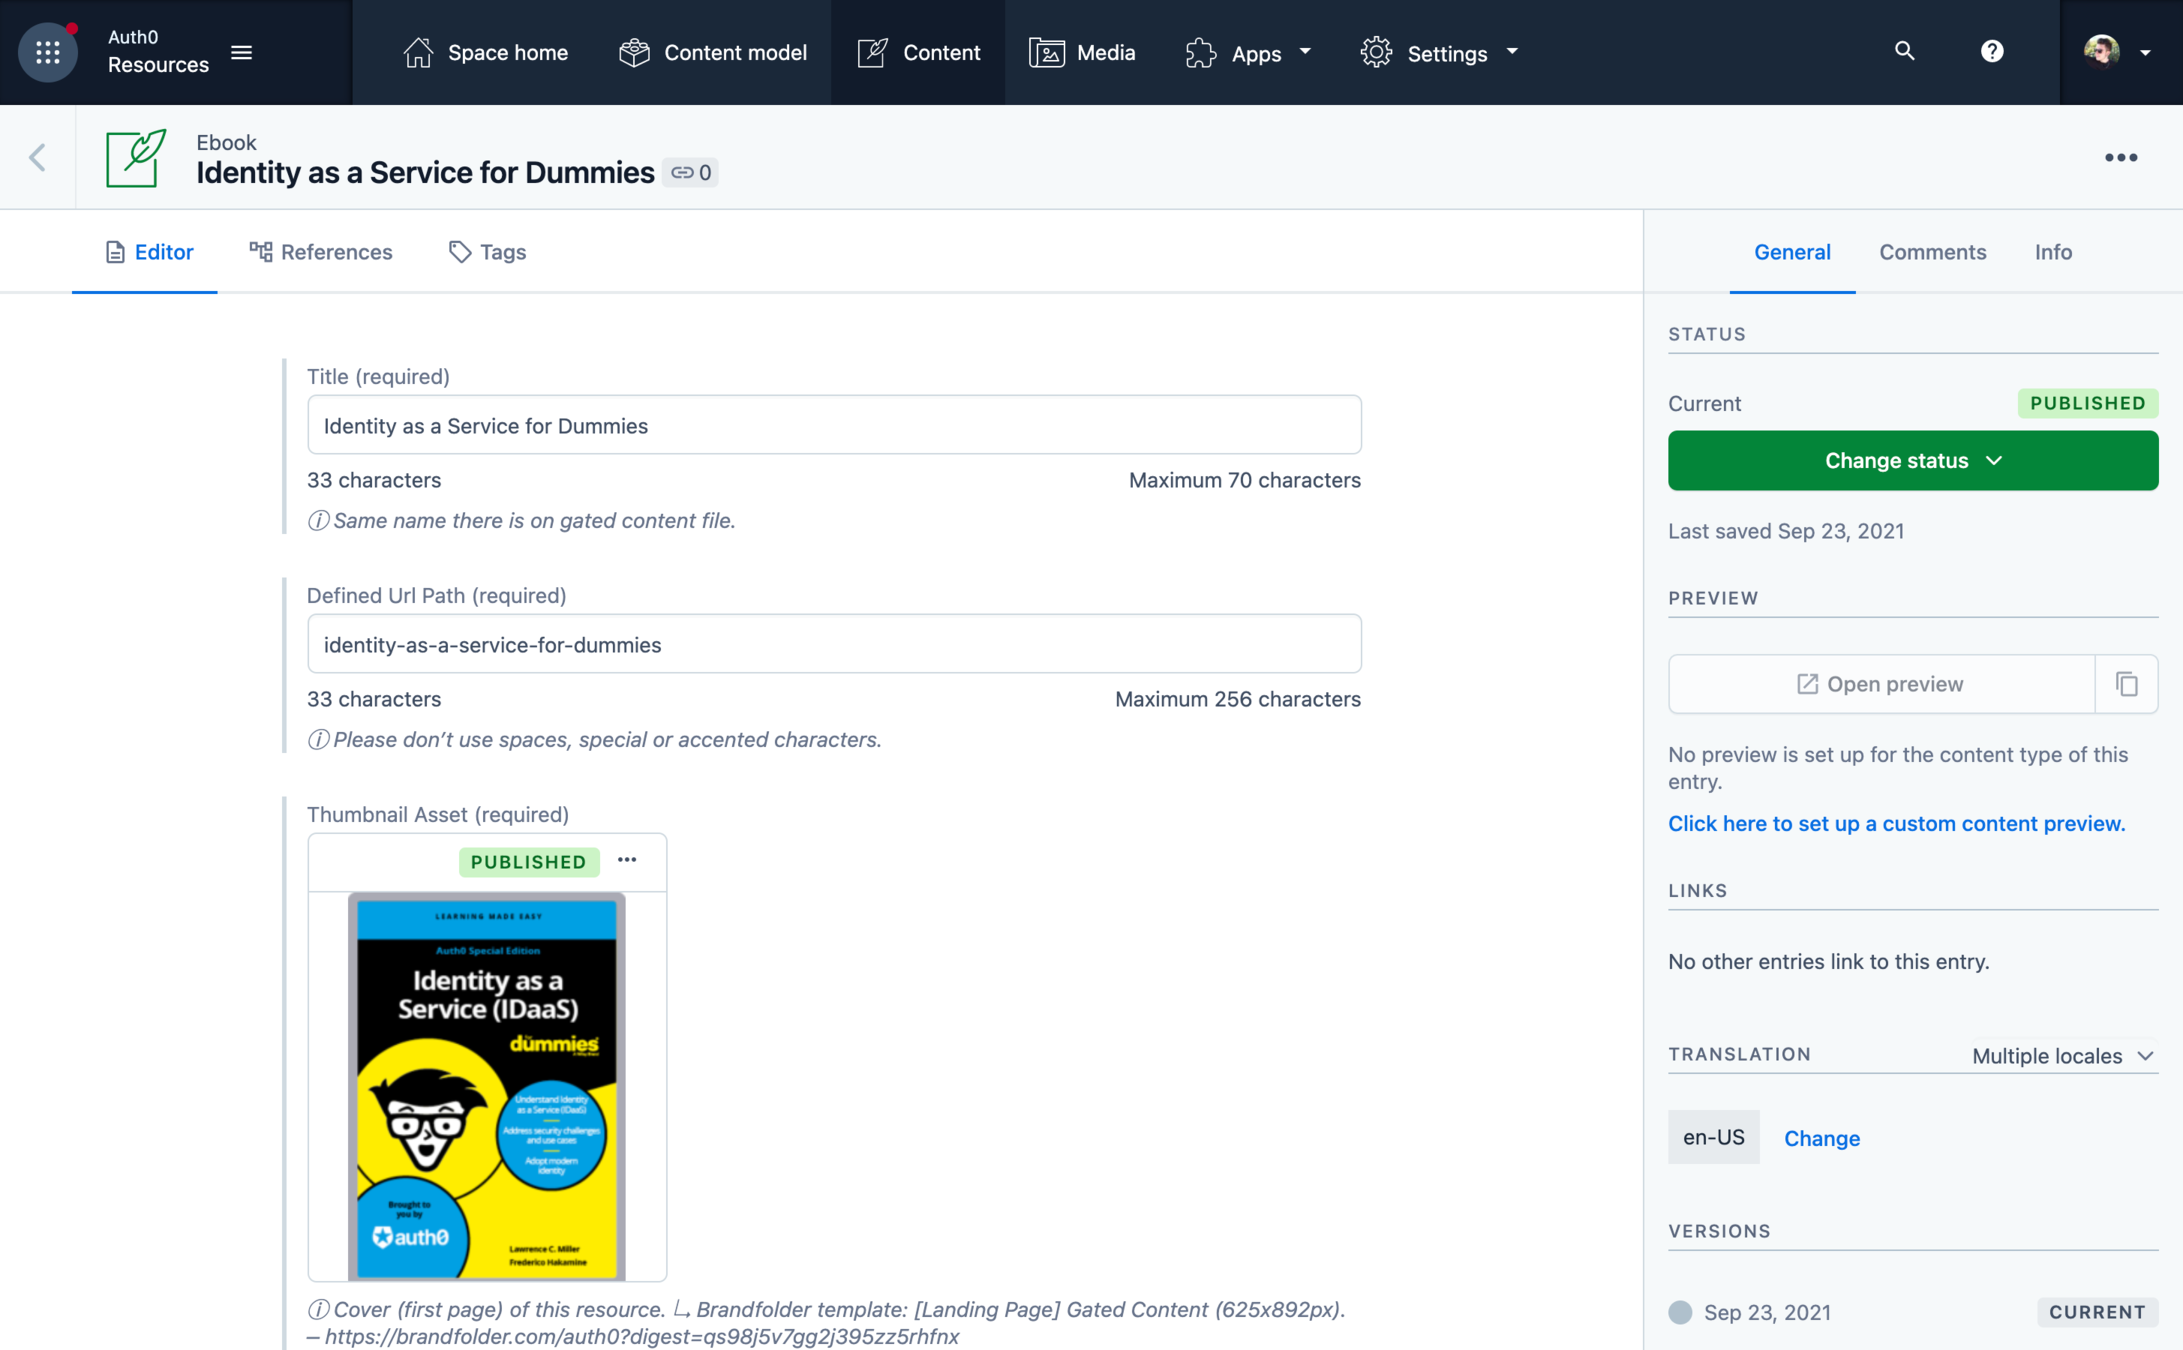Click the PUBLISHED badge on thumbnail asset
Screen dimensions: 2183x1350
point(528,861)
